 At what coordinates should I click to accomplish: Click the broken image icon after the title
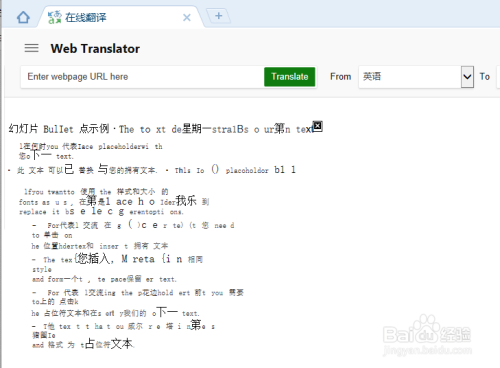point(317,126)
